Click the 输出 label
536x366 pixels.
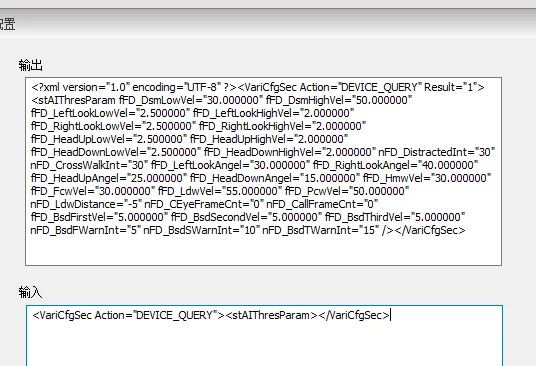click(x=30, y=65)
